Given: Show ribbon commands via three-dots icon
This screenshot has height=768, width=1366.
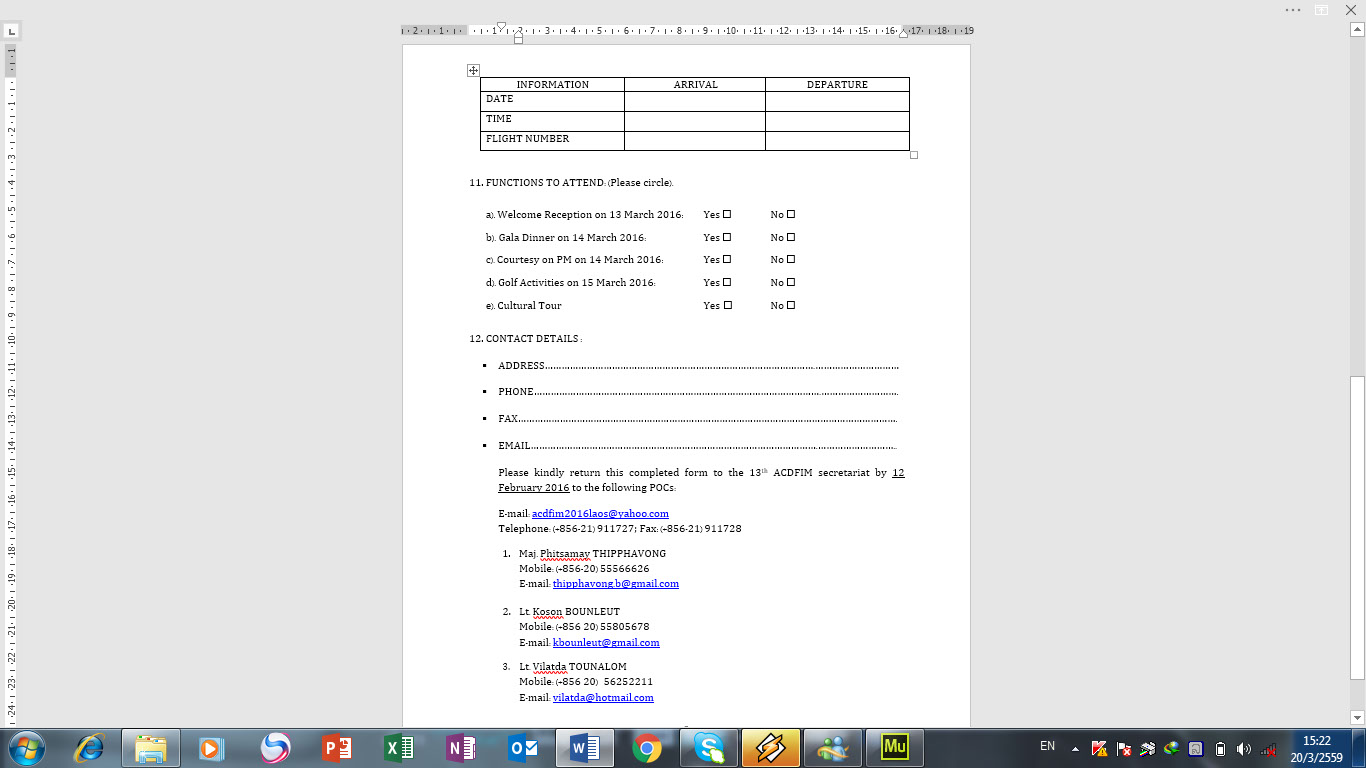Looking at the screenshot, I should pos(1293,9).
